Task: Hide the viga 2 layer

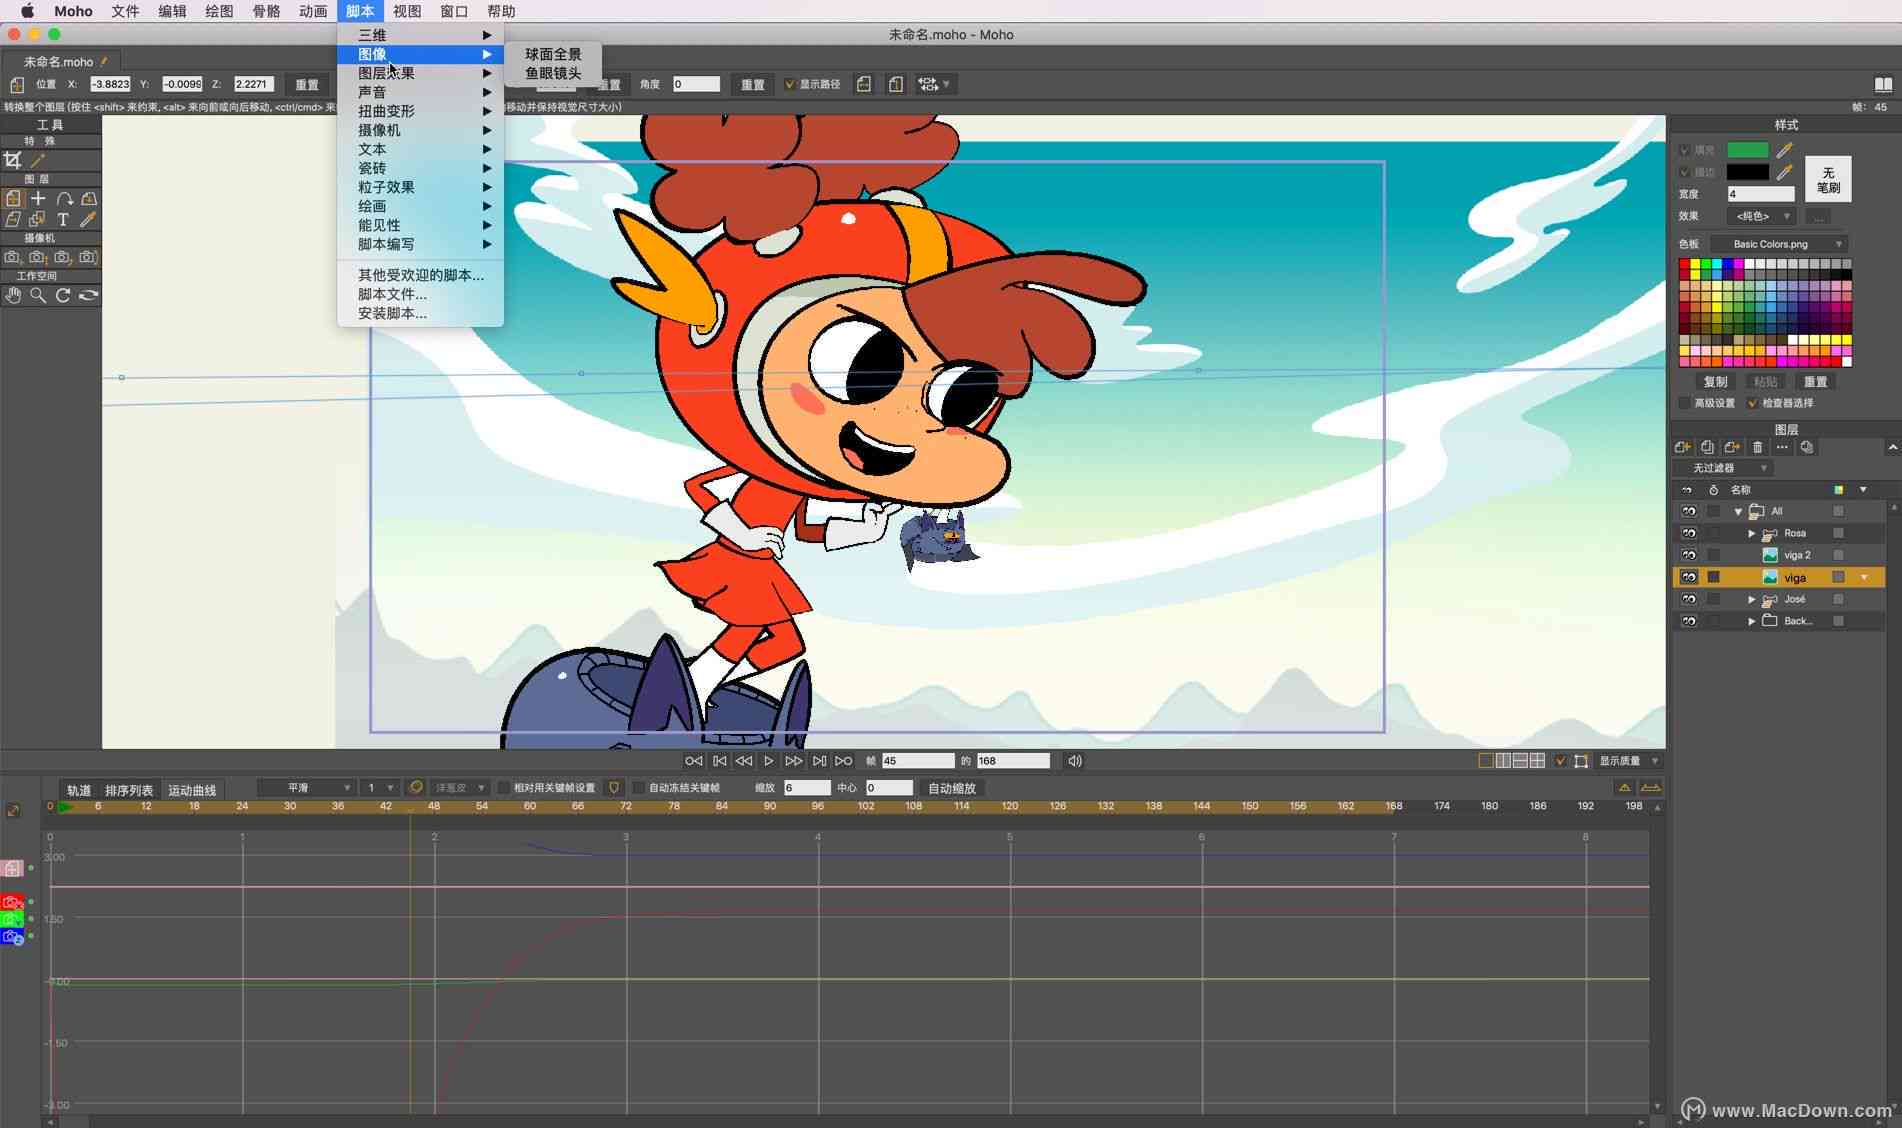Action: tap(1689, 555)
